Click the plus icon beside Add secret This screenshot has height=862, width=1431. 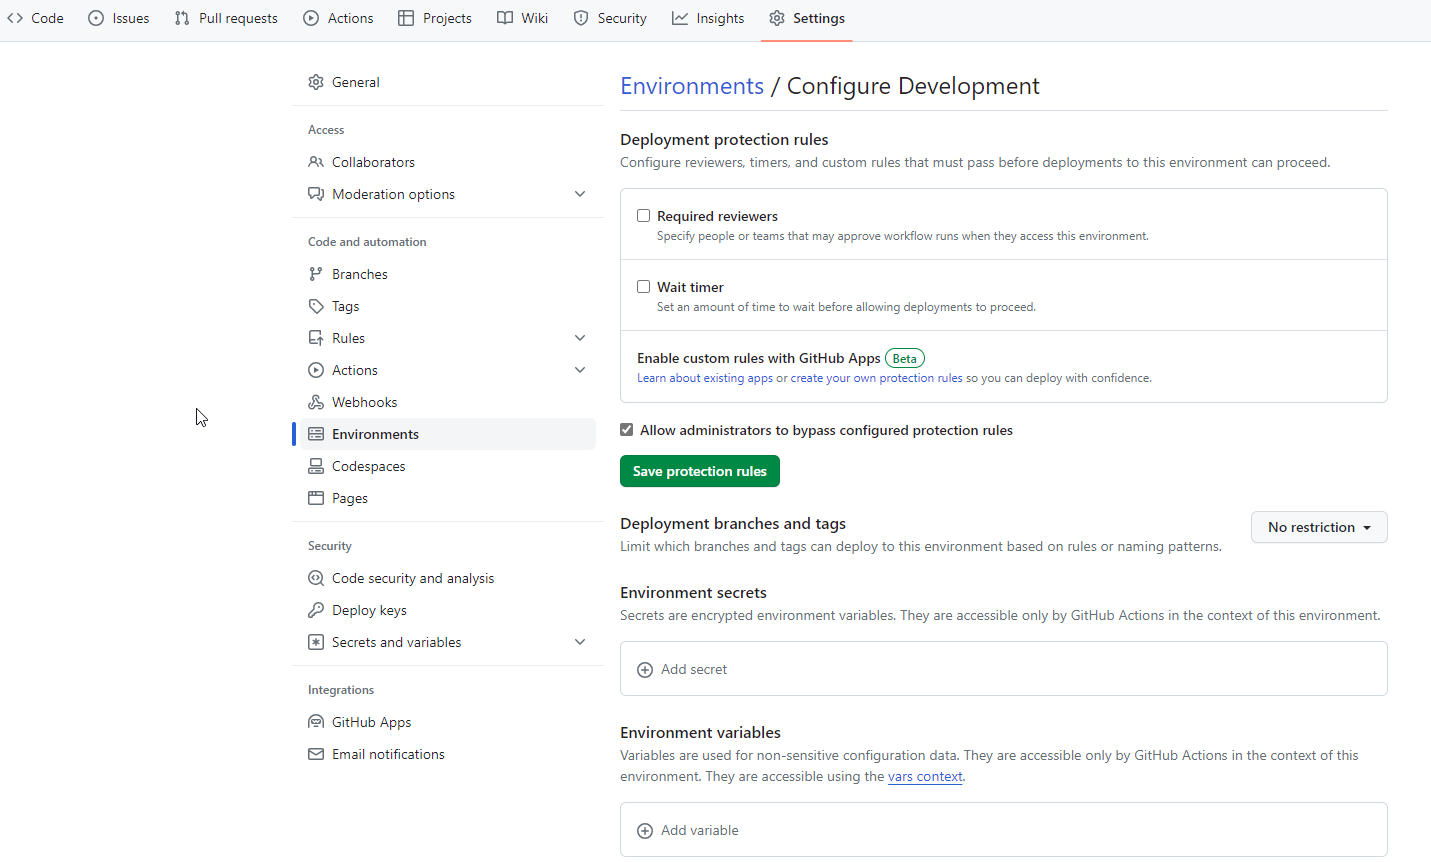[645, 670]
